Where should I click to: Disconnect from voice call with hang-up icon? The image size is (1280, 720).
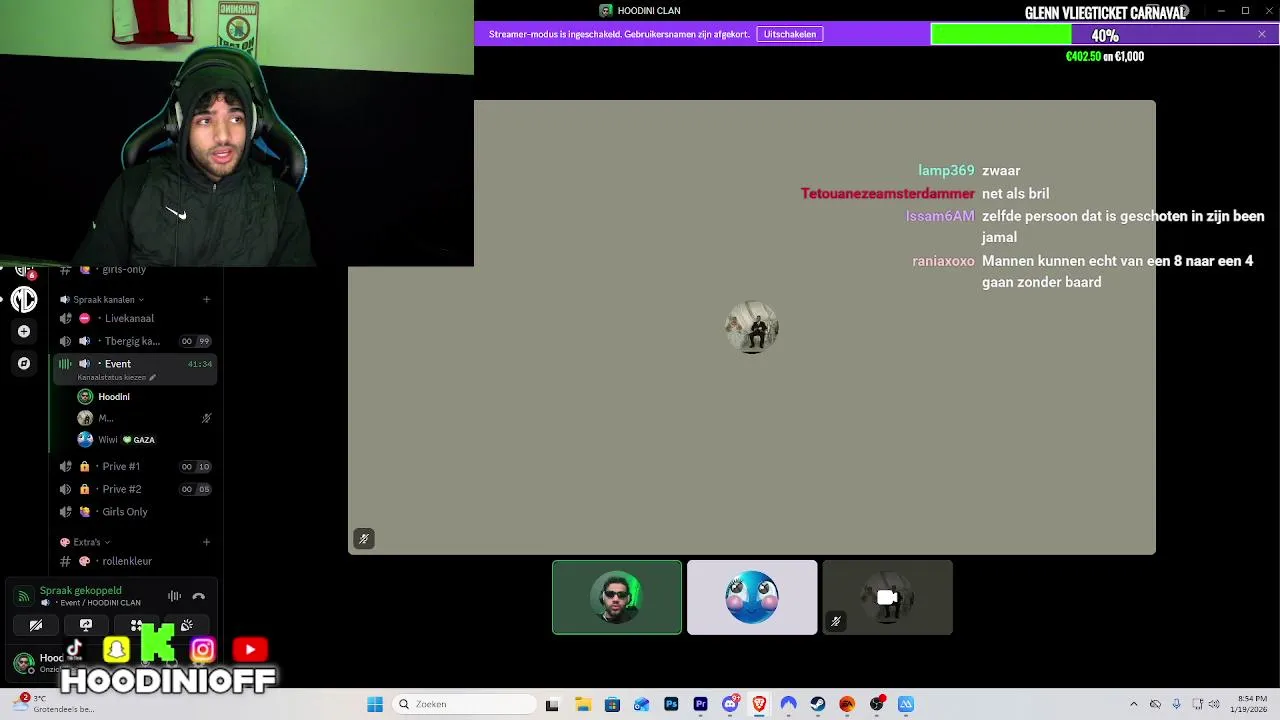point(198,596)
